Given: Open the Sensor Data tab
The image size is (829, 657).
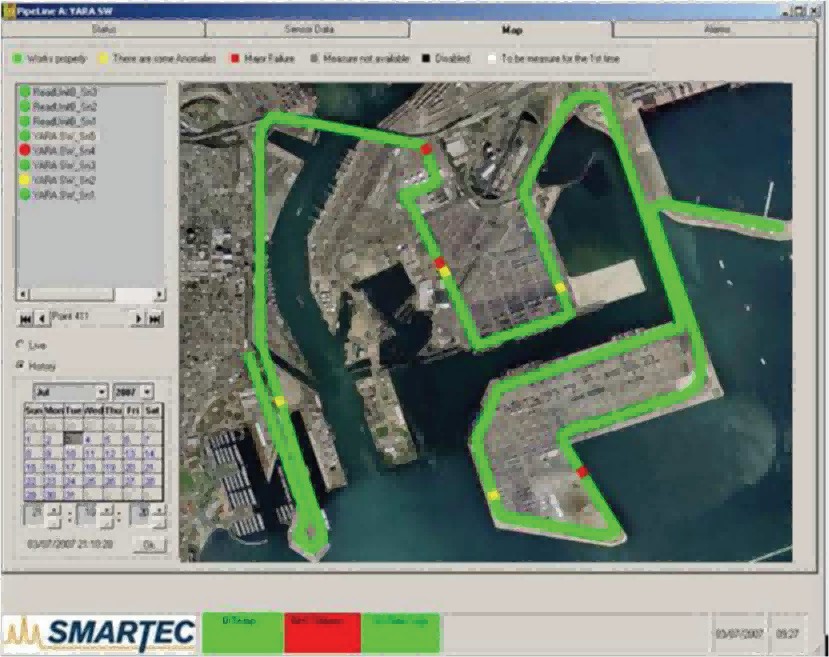Looking at the screenshot, I should tap(308, 30).
